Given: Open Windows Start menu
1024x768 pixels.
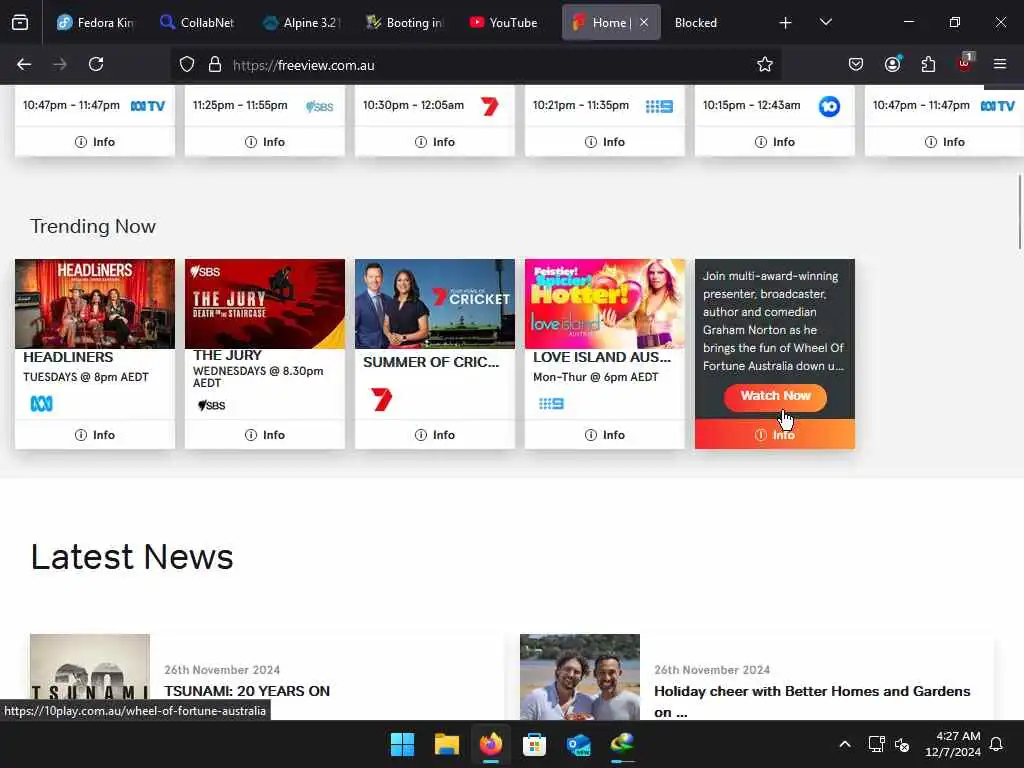Looking at the screenshot, I should tap(402, 744).
